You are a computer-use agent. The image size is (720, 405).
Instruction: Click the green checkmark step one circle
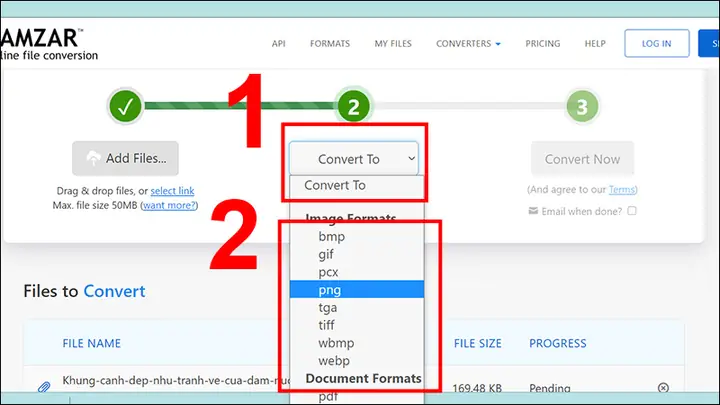click(x=125, y=106)
